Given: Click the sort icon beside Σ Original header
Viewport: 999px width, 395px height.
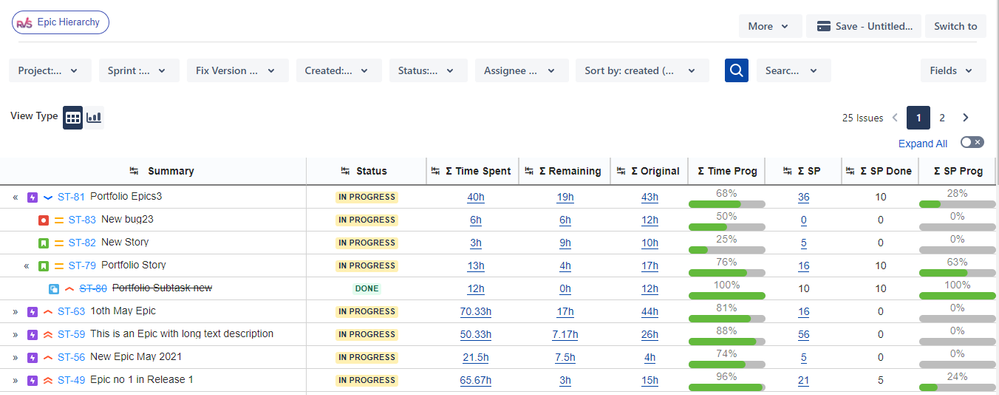Looking at the screenshot, I should (x=621, y=171).
